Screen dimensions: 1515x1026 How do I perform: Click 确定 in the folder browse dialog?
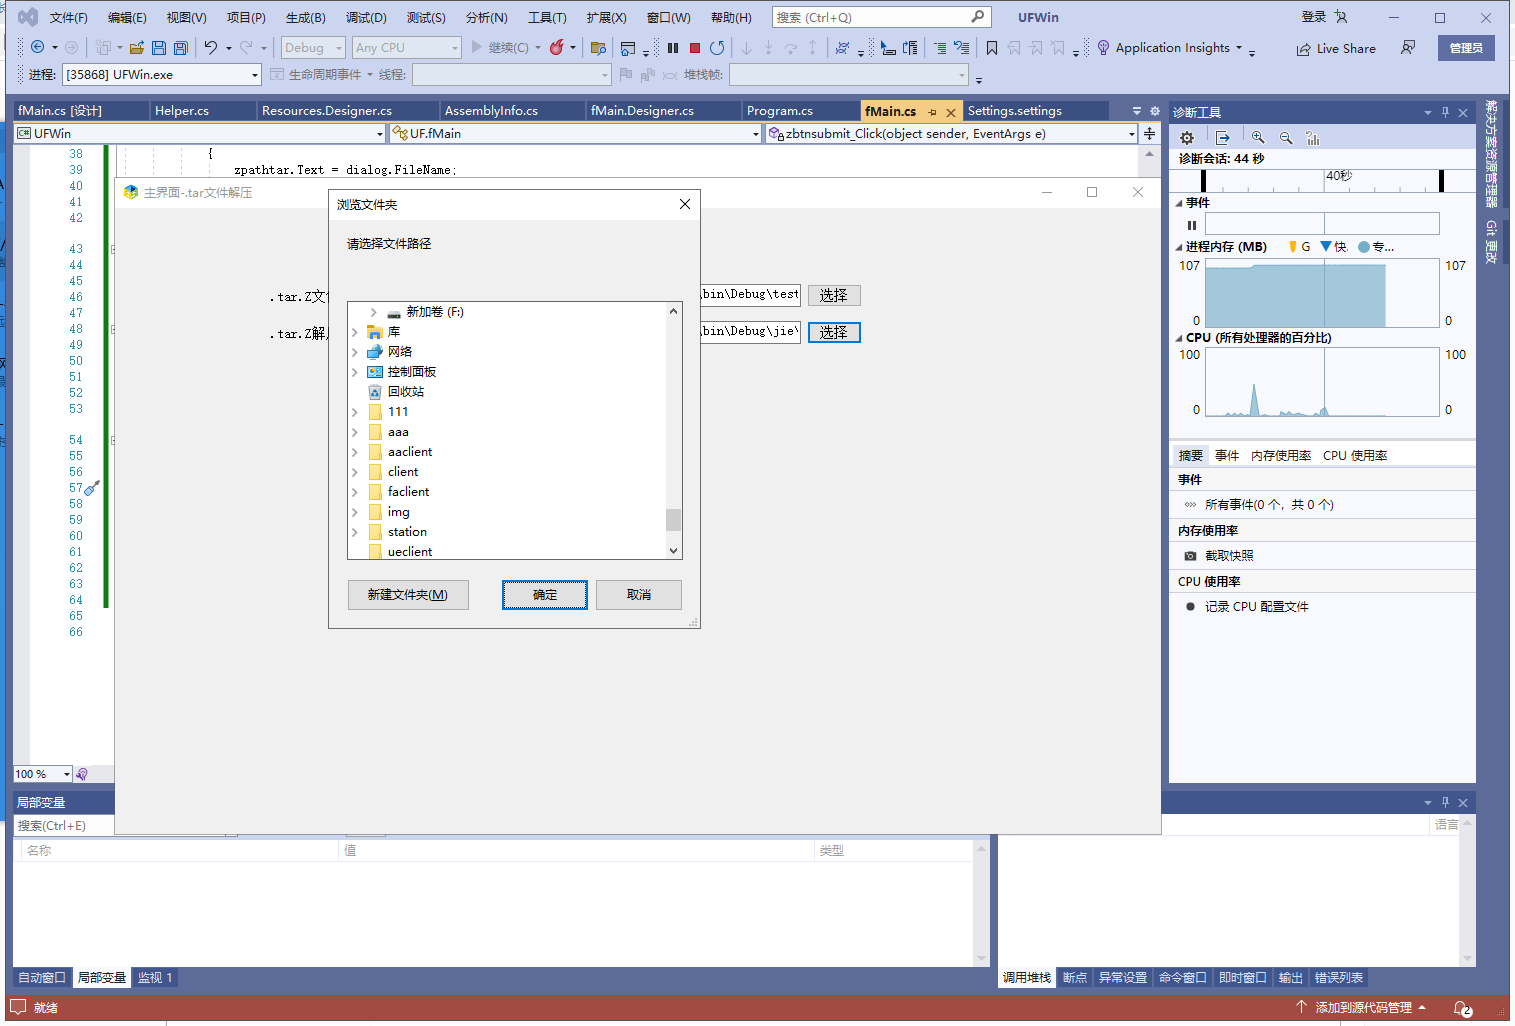tap(545, 595)
